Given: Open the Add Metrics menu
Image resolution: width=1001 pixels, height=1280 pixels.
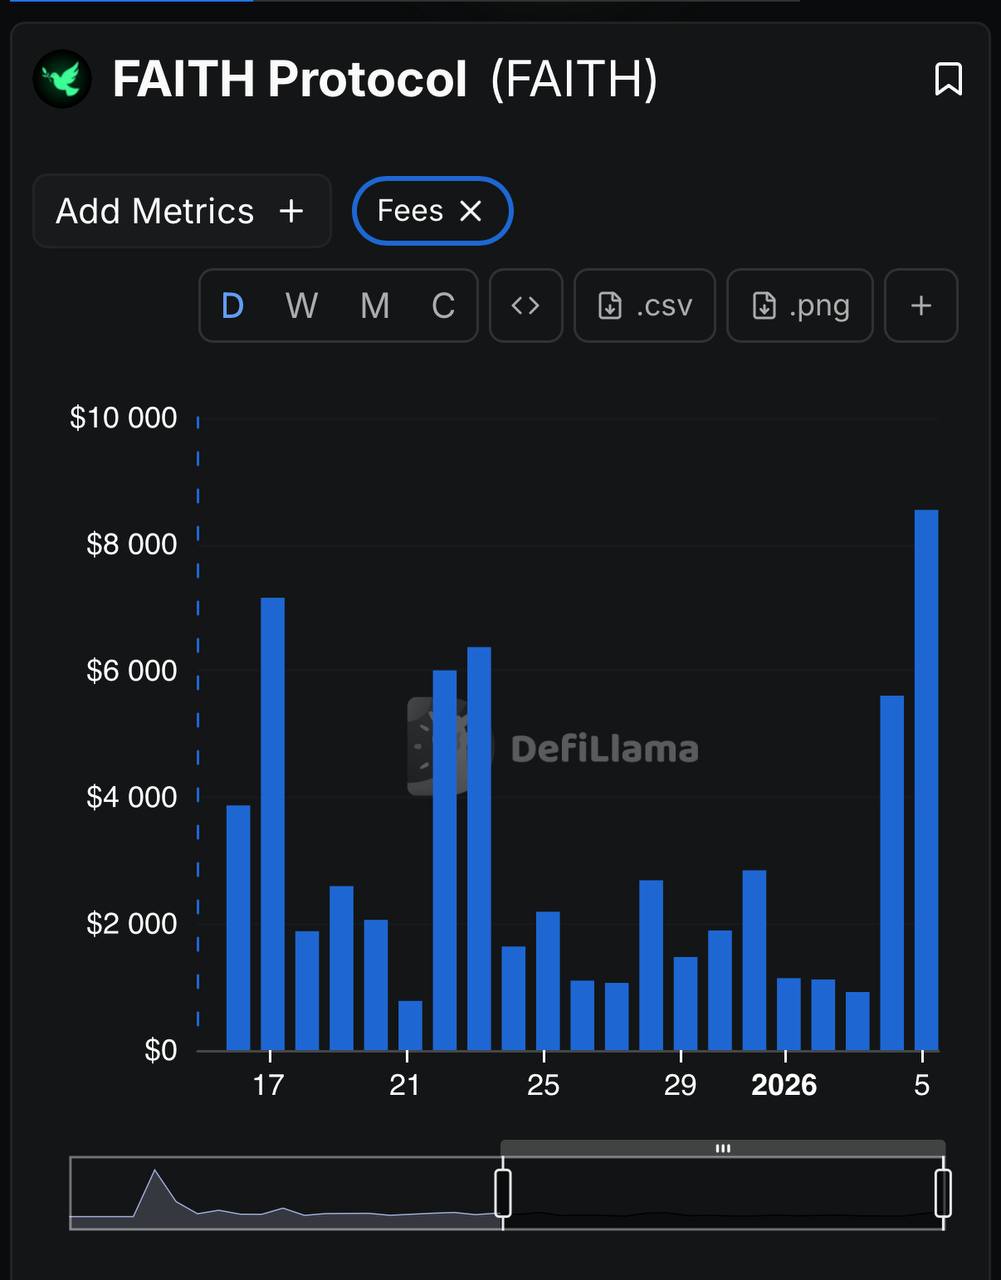Looking at the screenshot, I should 182,211.
